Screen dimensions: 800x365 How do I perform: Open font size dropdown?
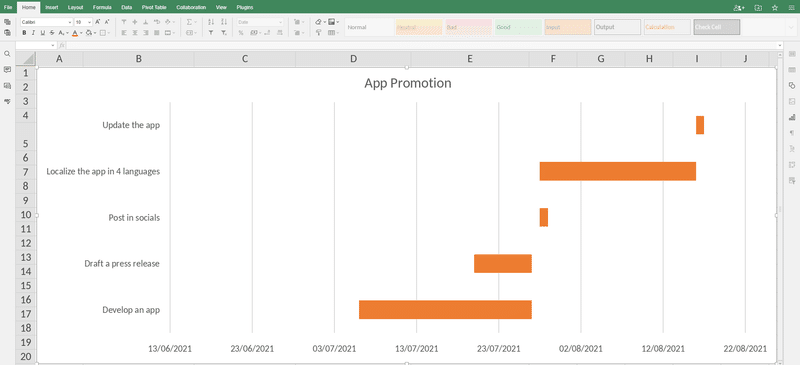click(x=90, y=22)
